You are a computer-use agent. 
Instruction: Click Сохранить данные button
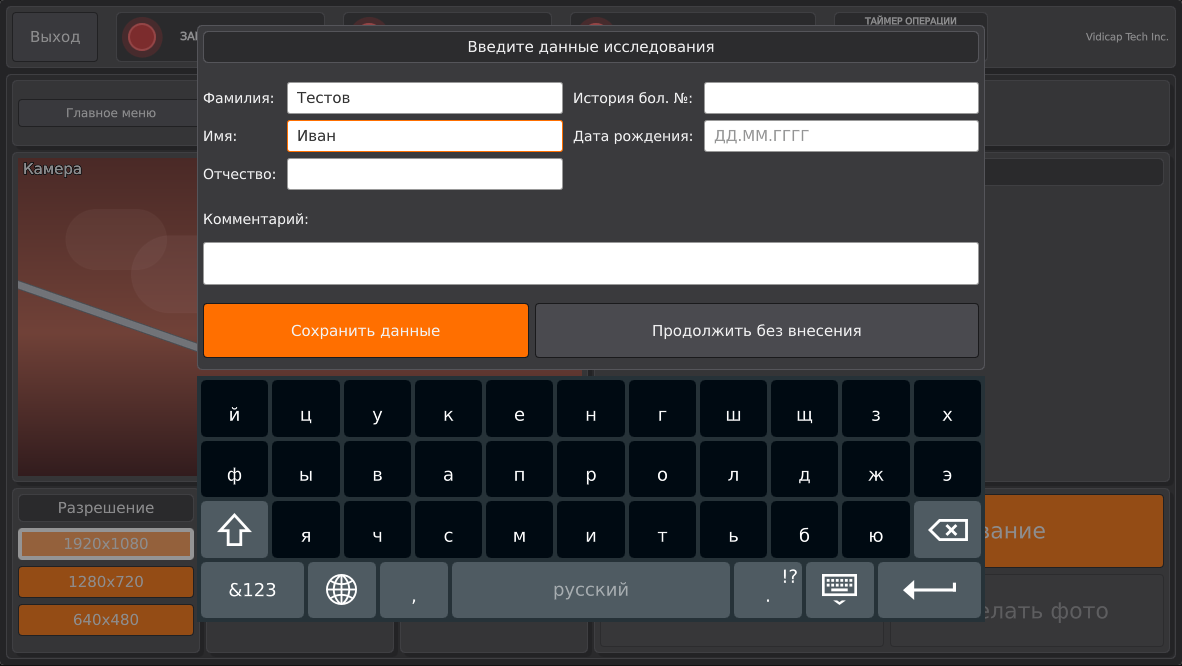click(366, 330)
